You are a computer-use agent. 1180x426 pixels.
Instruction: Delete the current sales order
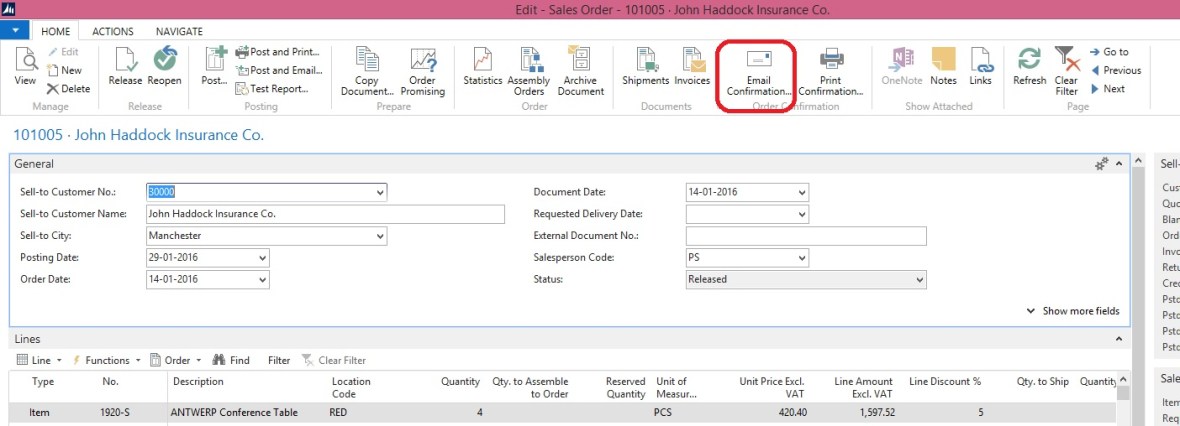tap(68, 88)
